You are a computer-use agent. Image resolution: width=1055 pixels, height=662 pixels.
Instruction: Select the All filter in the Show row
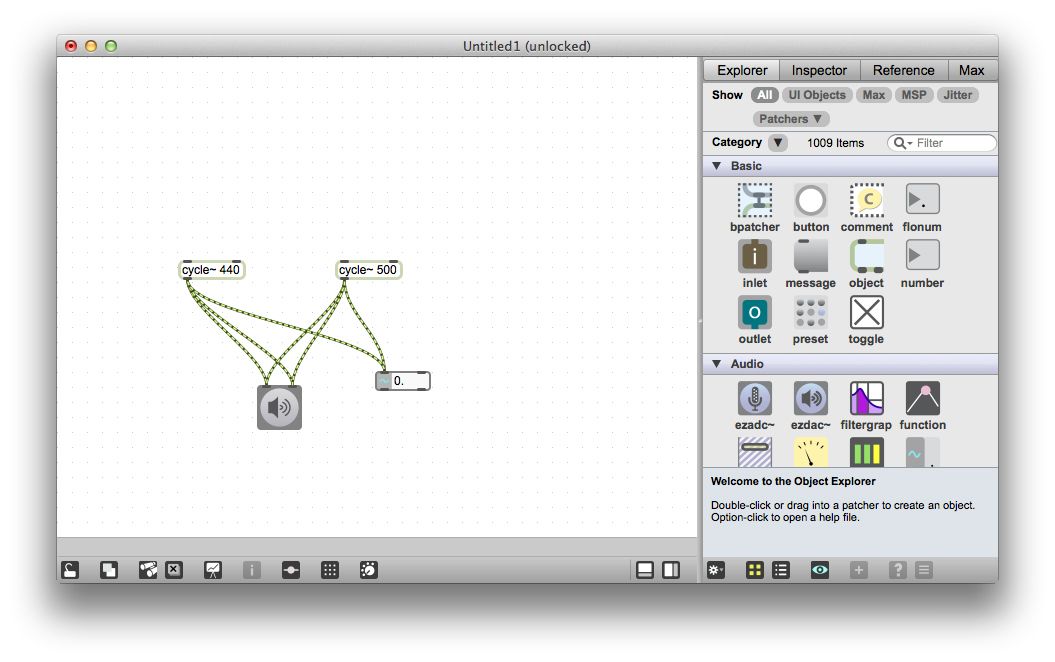(x=764, y=95)
